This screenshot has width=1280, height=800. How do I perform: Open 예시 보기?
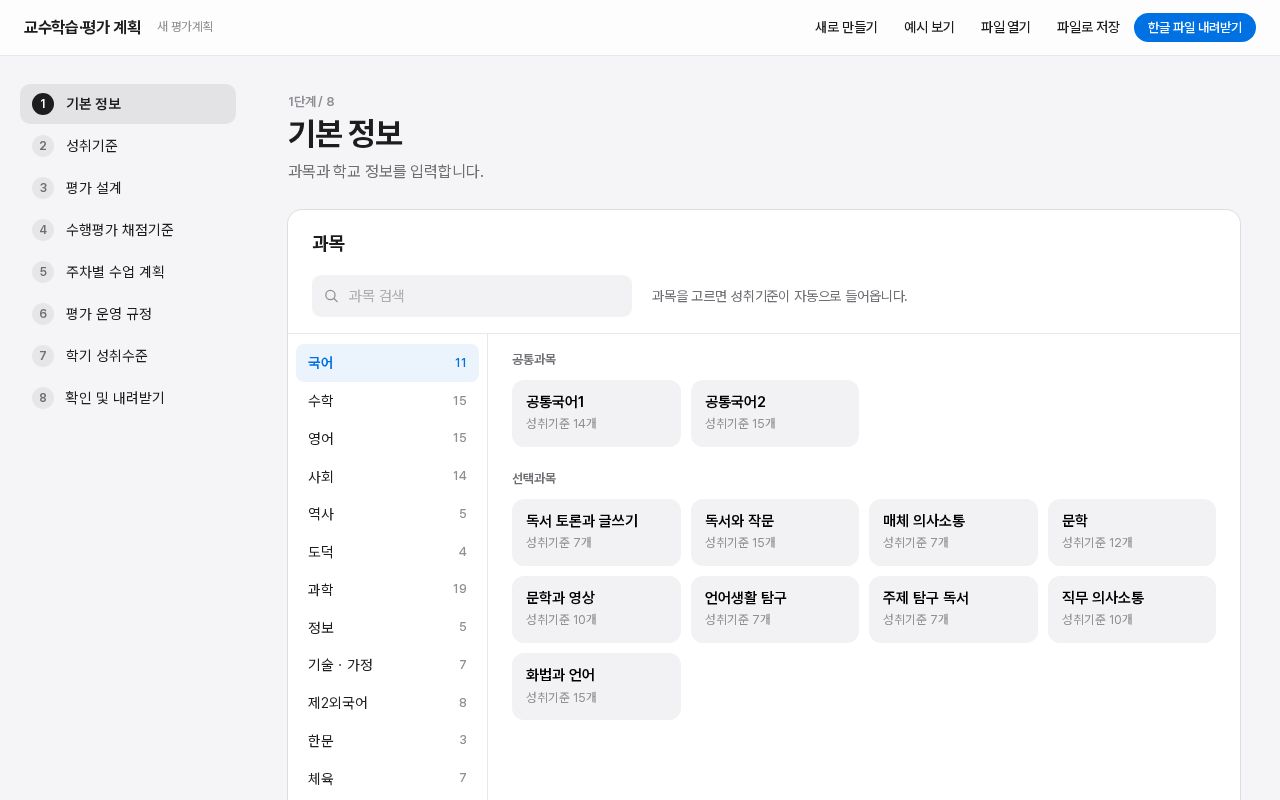pyautogui.click(x=929, y=28)
